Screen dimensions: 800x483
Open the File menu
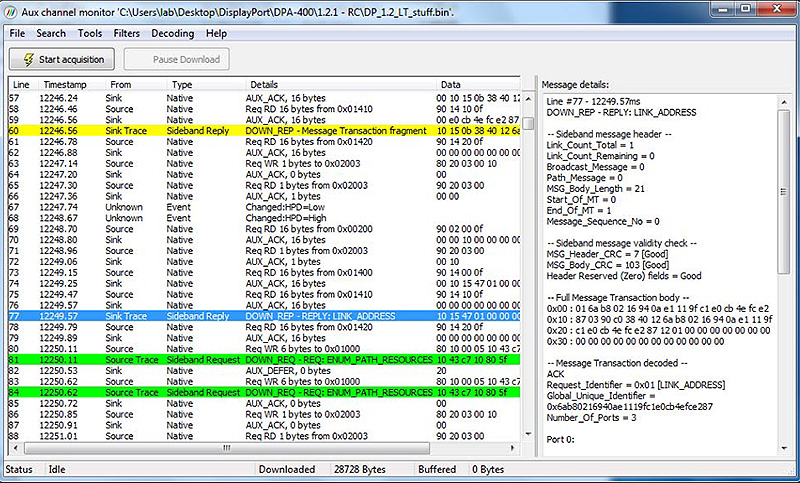17,33
